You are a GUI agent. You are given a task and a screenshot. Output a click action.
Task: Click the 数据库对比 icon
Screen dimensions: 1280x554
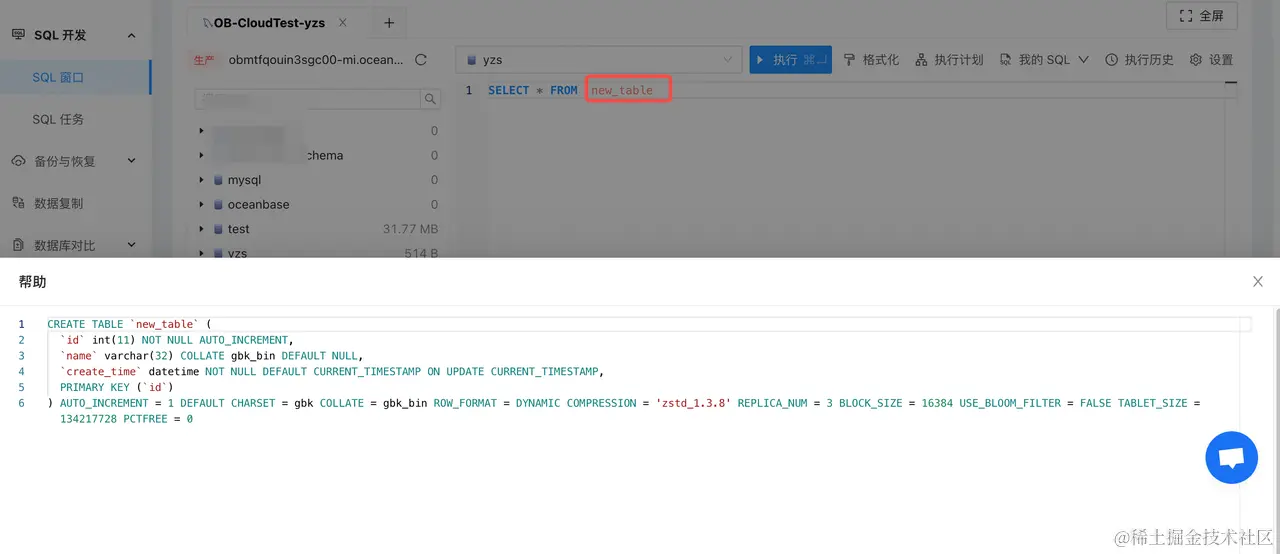point(18,245)
